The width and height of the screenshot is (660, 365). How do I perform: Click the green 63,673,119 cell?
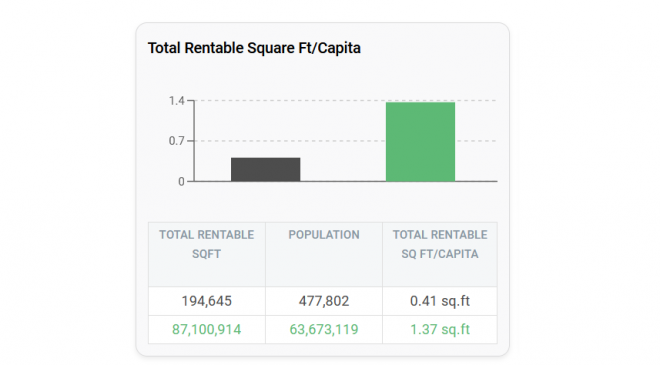coord(324,329)
